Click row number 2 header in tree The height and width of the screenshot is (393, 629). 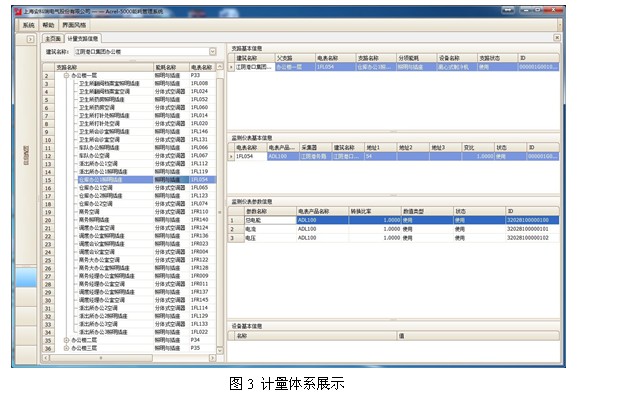pos(48,75)
